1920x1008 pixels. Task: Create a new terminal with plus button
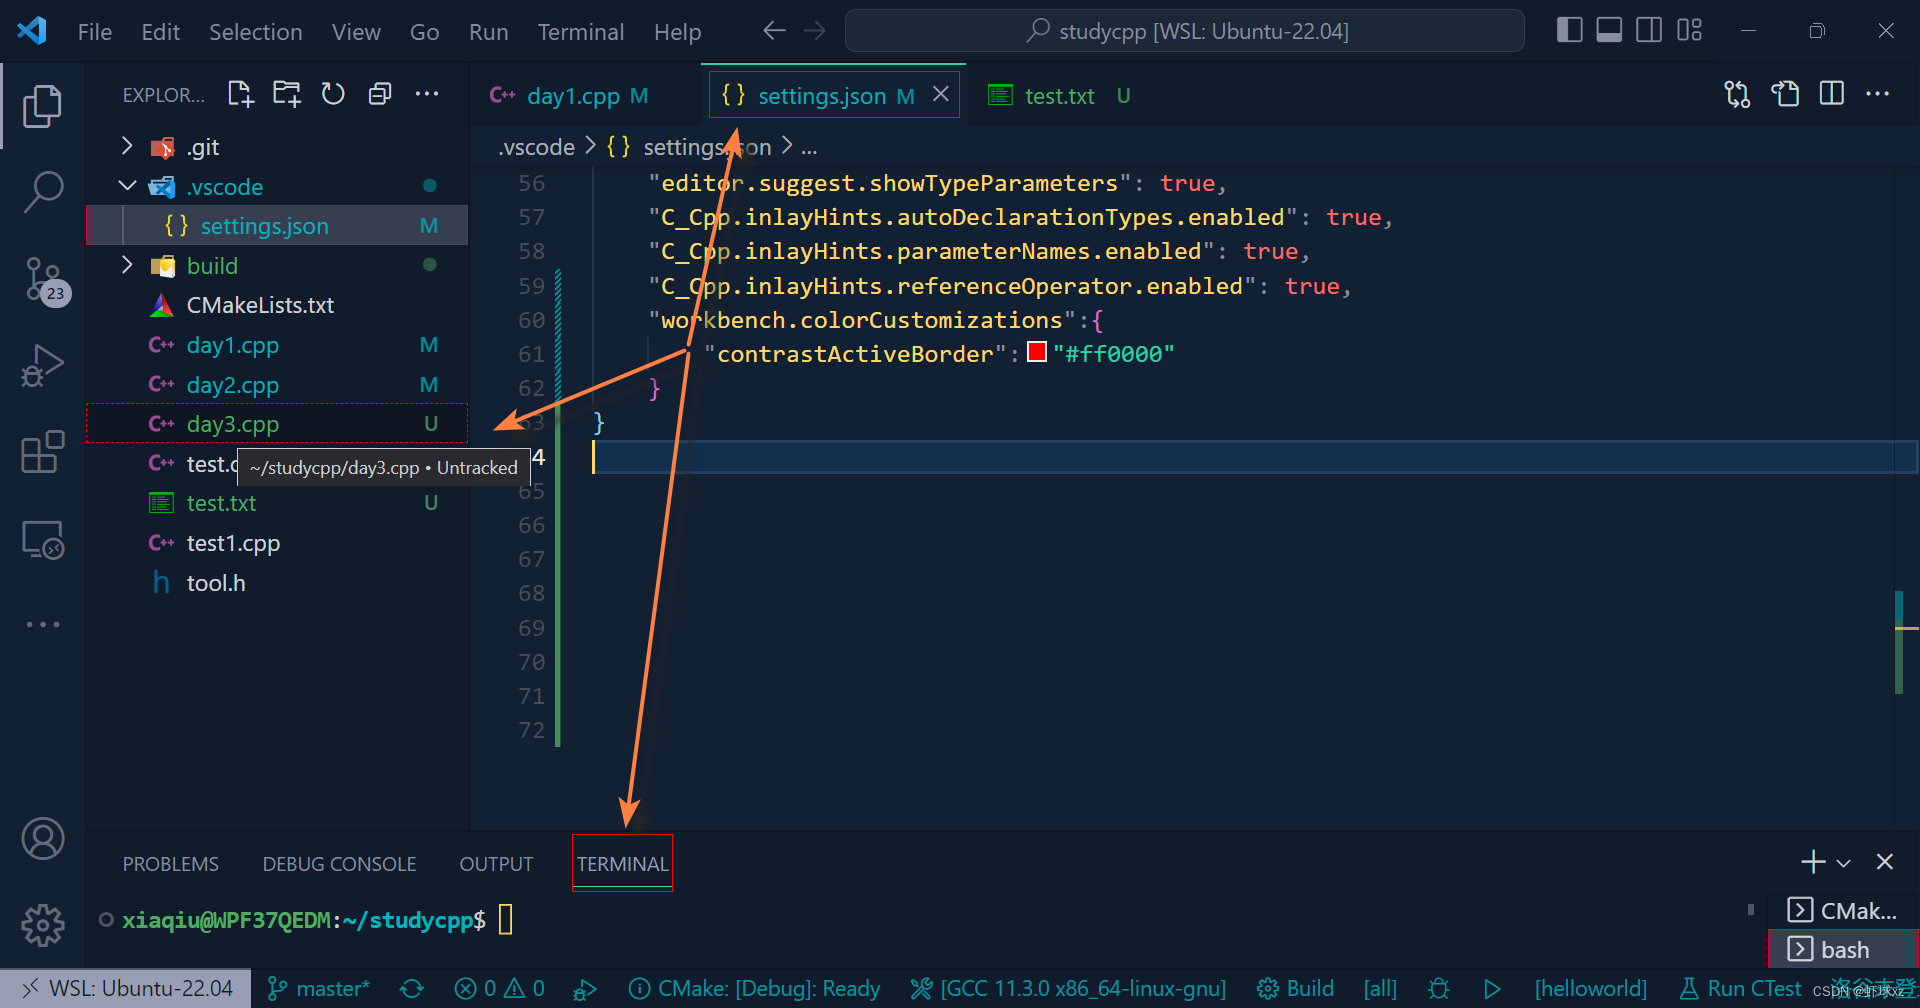pos(1812,862)
